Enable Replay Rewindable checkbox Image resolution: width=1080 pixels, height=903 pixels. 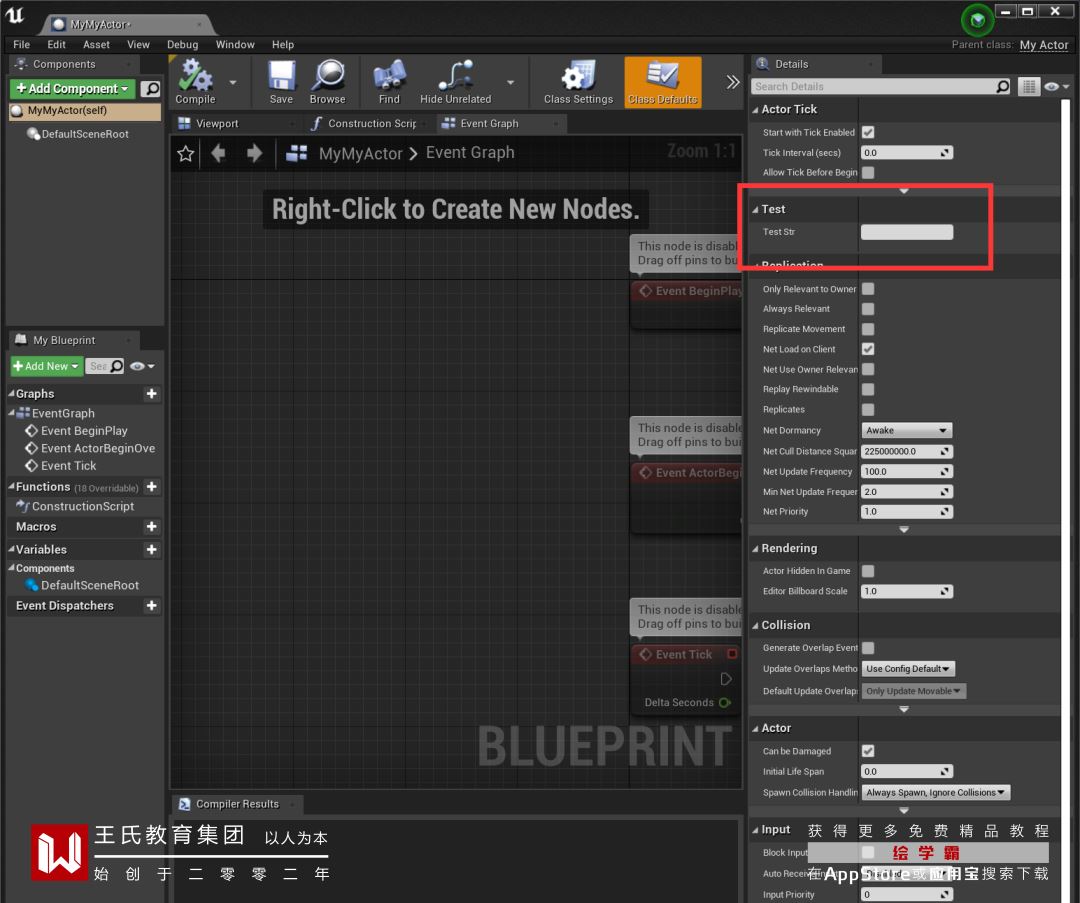tap(868, 389)
